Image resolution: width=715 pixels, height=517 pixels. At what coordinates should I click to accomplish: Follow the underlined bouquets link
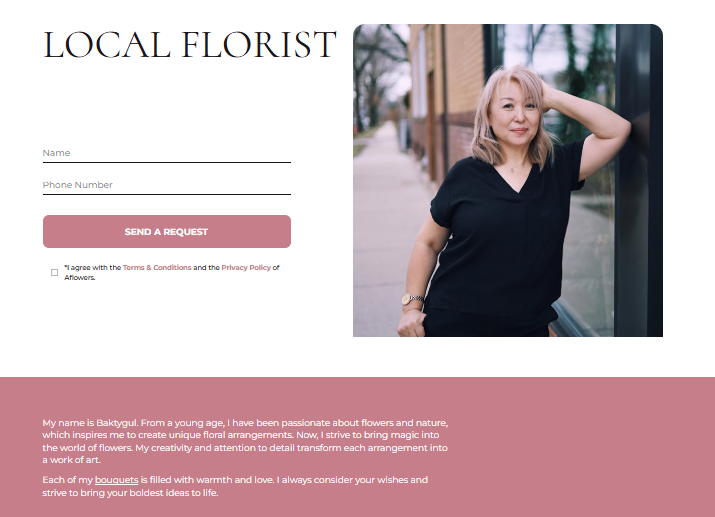coord(116,480)
